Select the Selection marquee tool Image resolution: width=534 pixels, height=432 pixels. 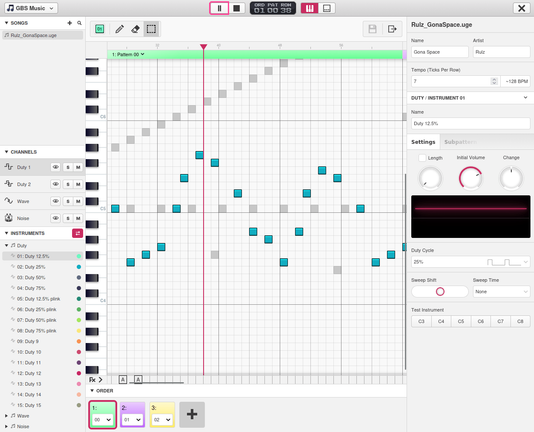[151, 29]
